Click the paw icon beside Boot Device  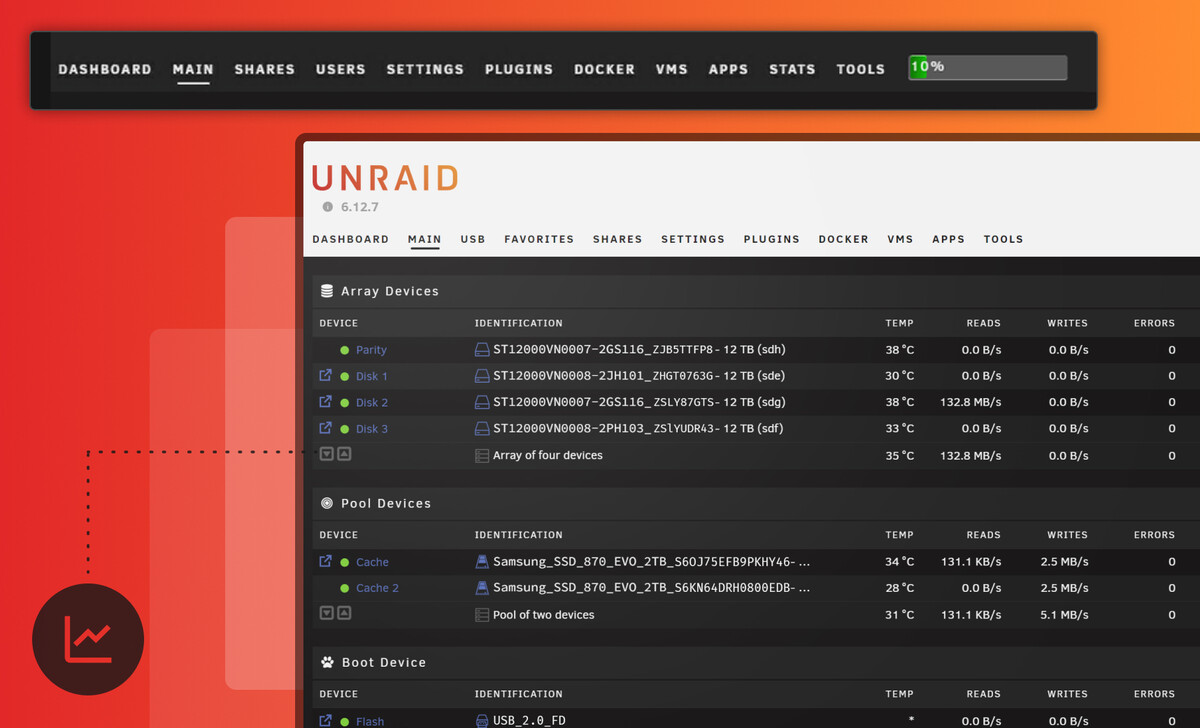pos(327,661)
